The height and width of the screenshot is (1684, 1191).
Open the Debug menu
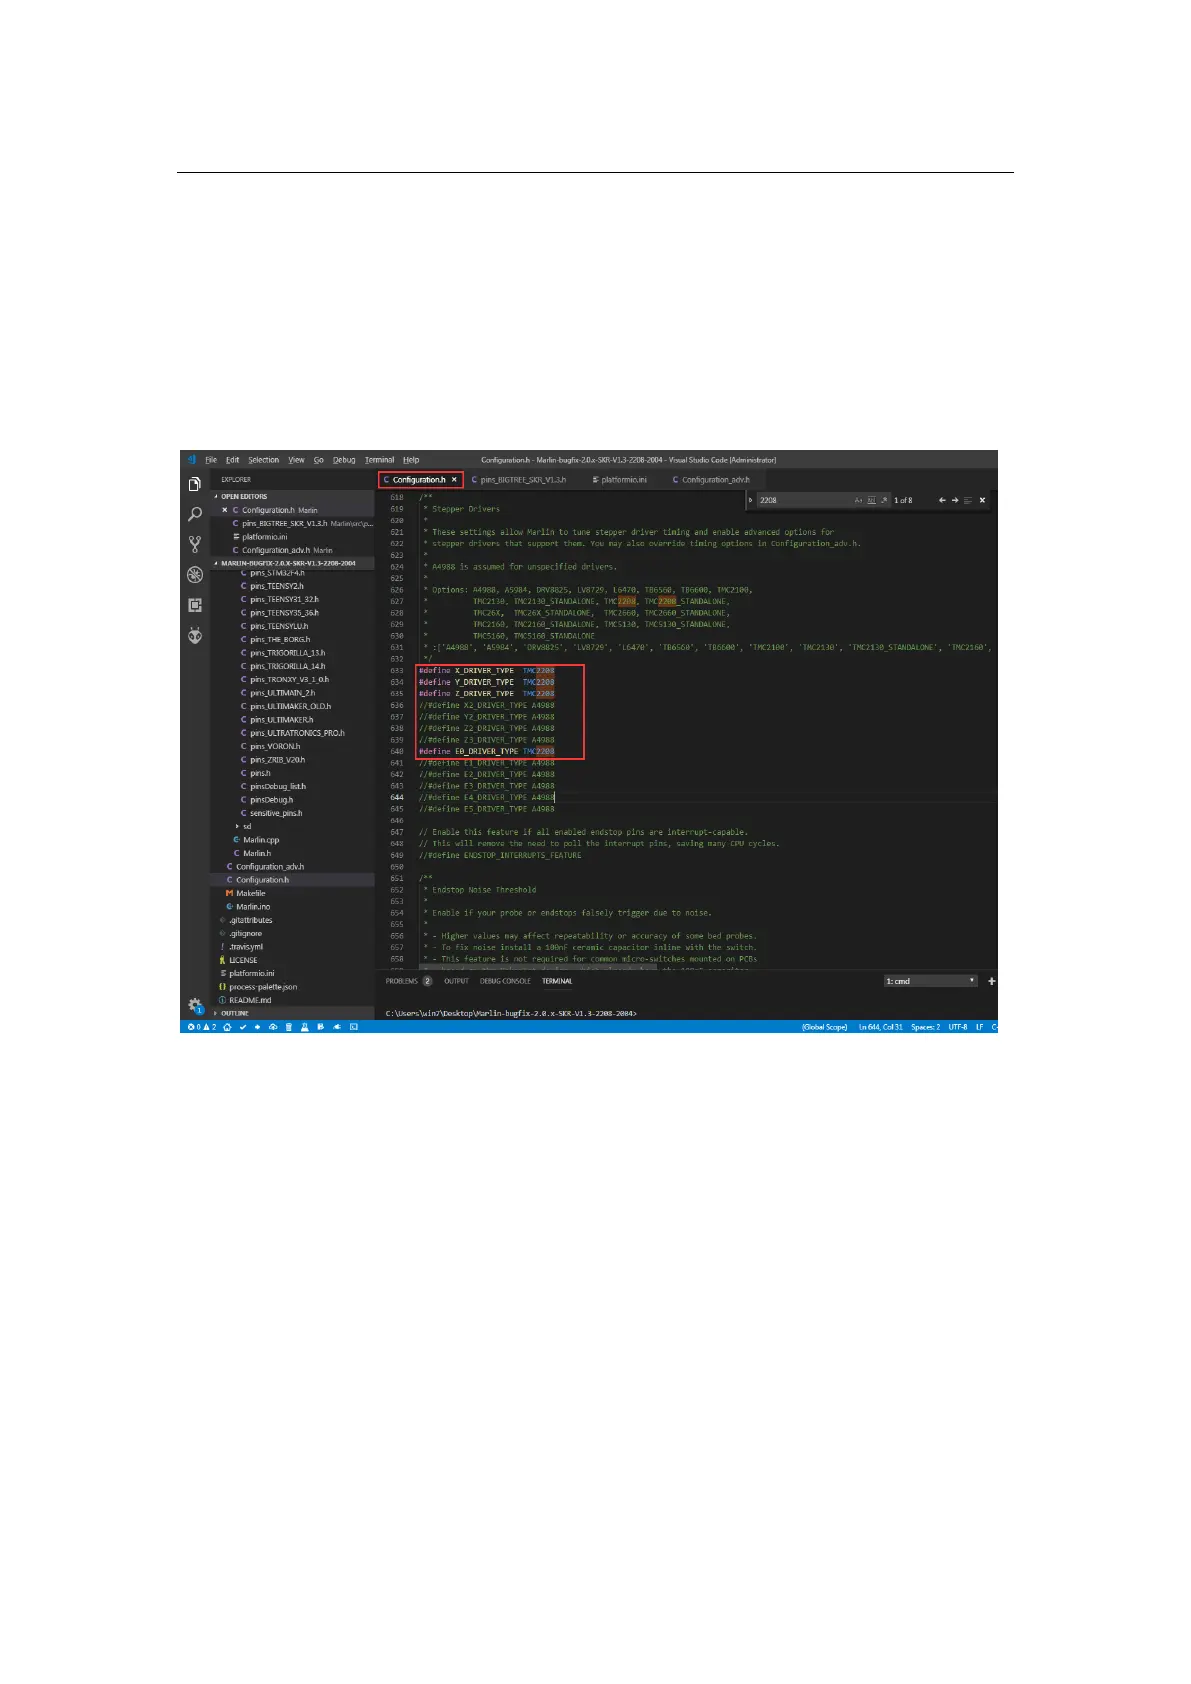(x=344, y=460)
